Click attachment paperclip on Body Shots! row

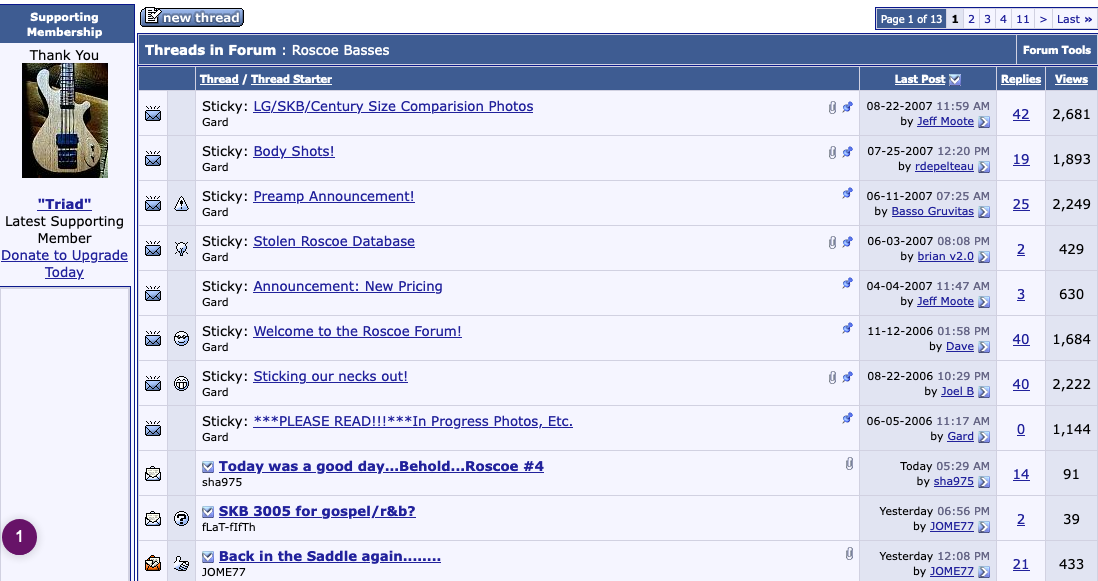832,152
